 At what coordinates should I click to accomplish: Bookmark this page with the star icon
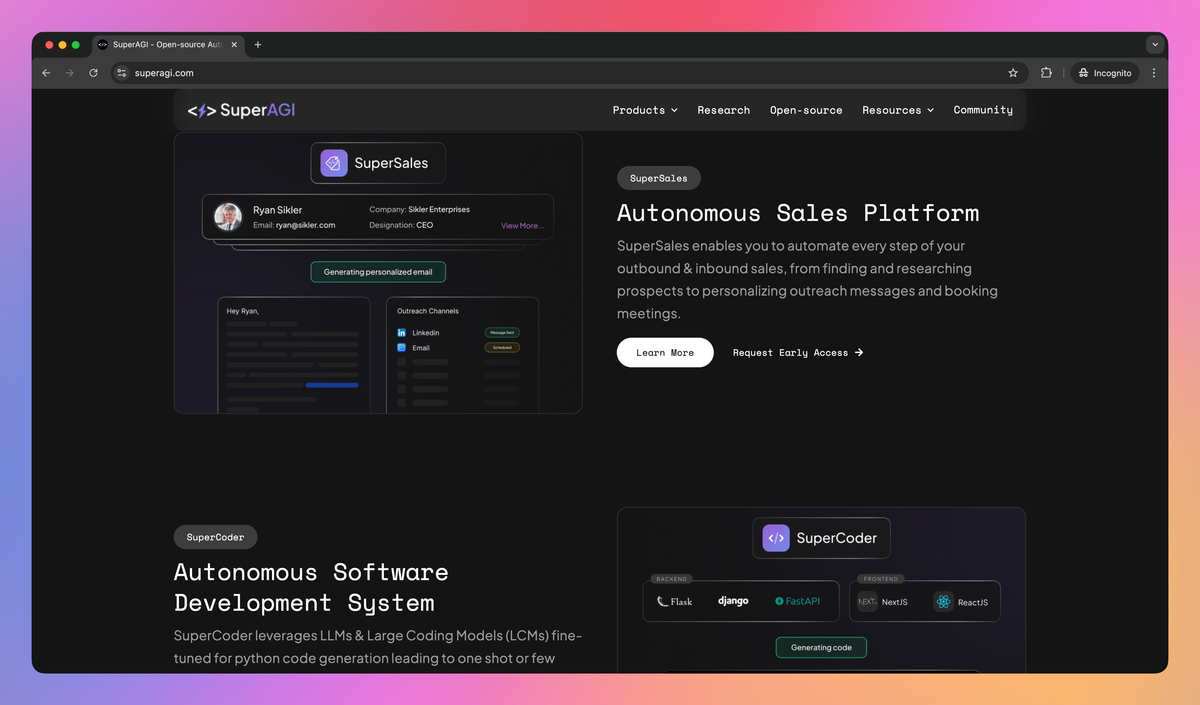1013,73
